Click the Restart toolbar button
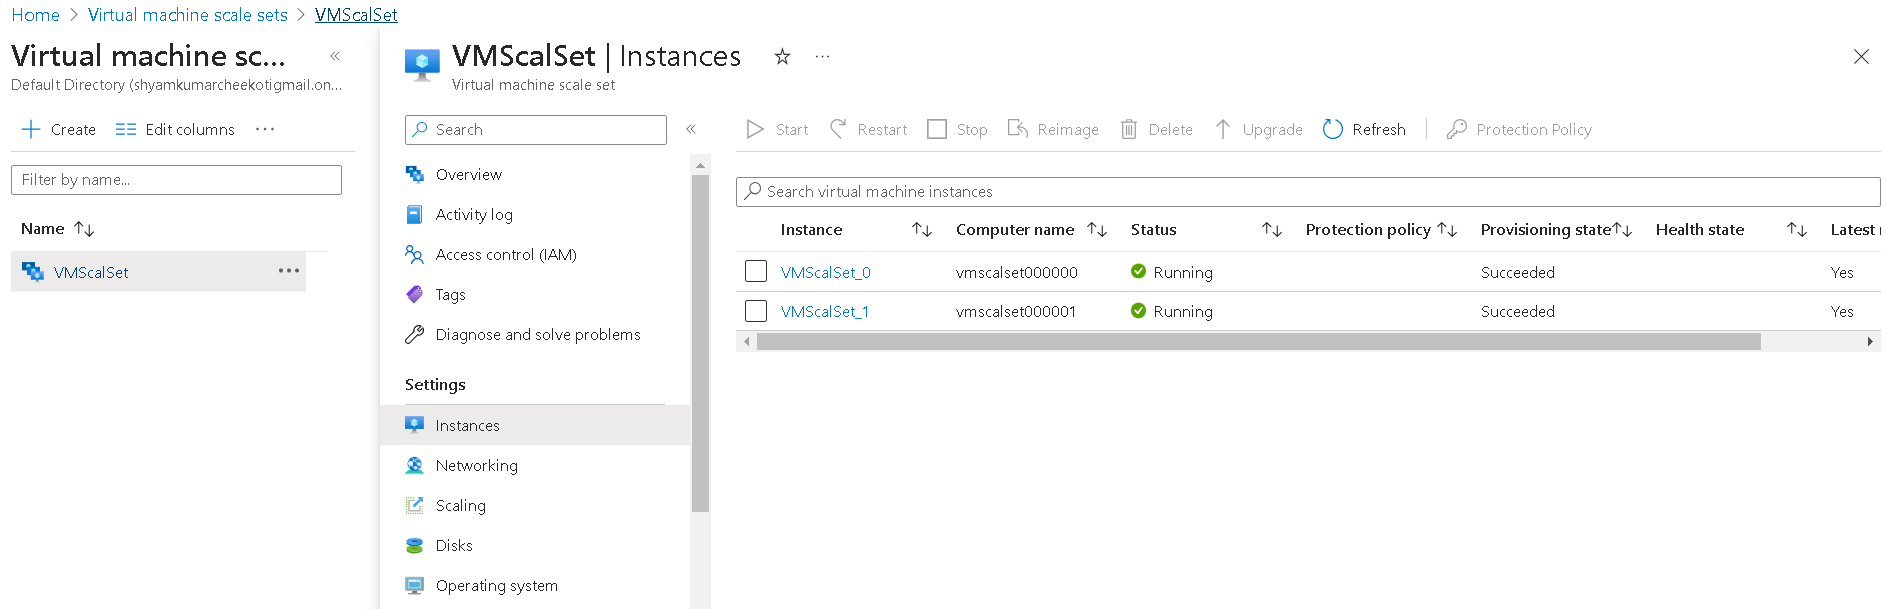Screen dimensions: 1886x609 point(868,129)
